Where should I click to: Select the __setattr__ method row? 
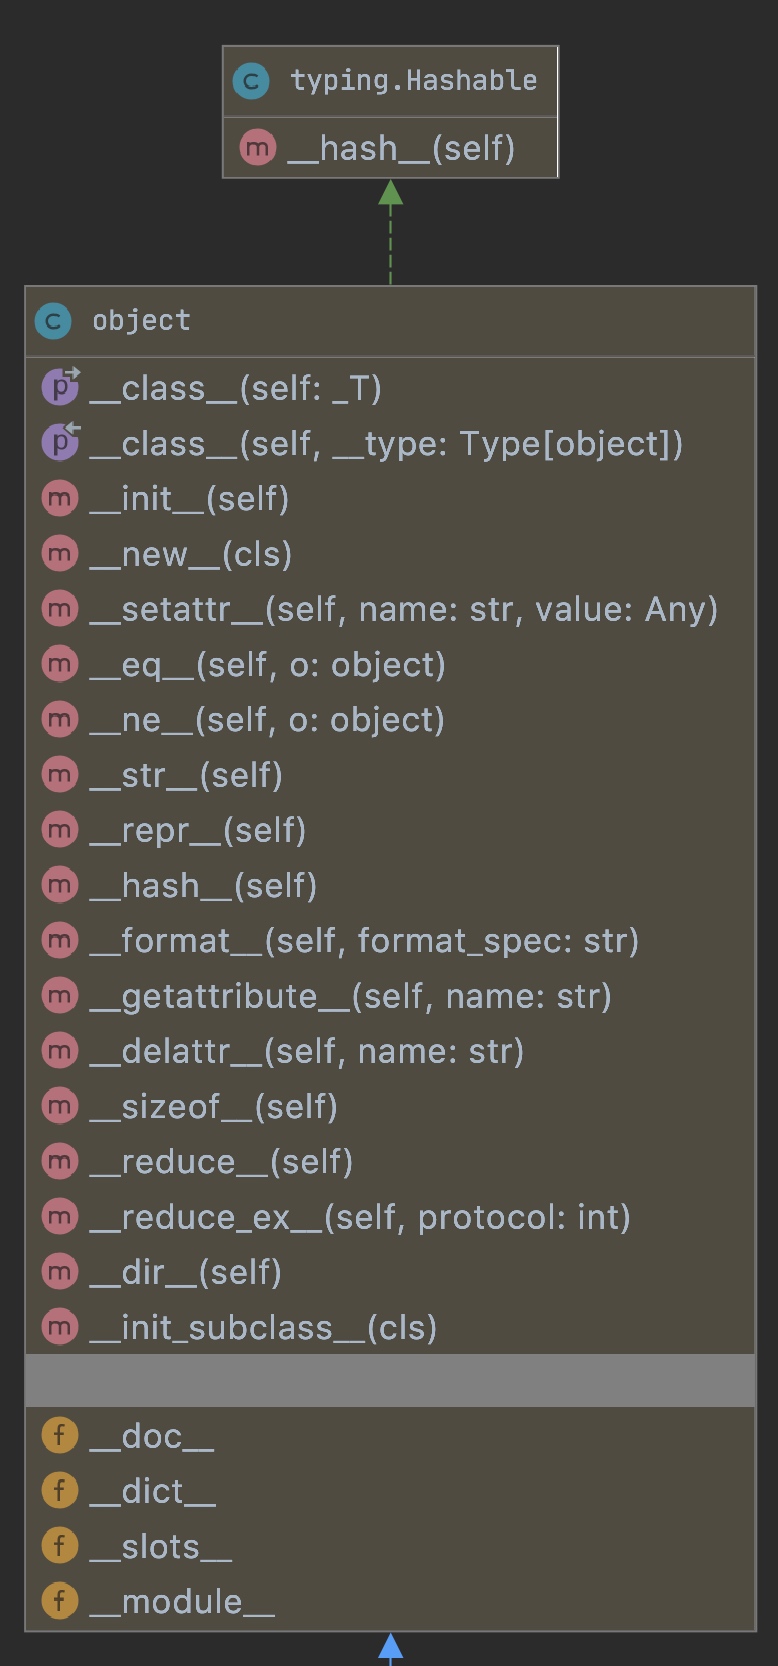tap(403, 609)
